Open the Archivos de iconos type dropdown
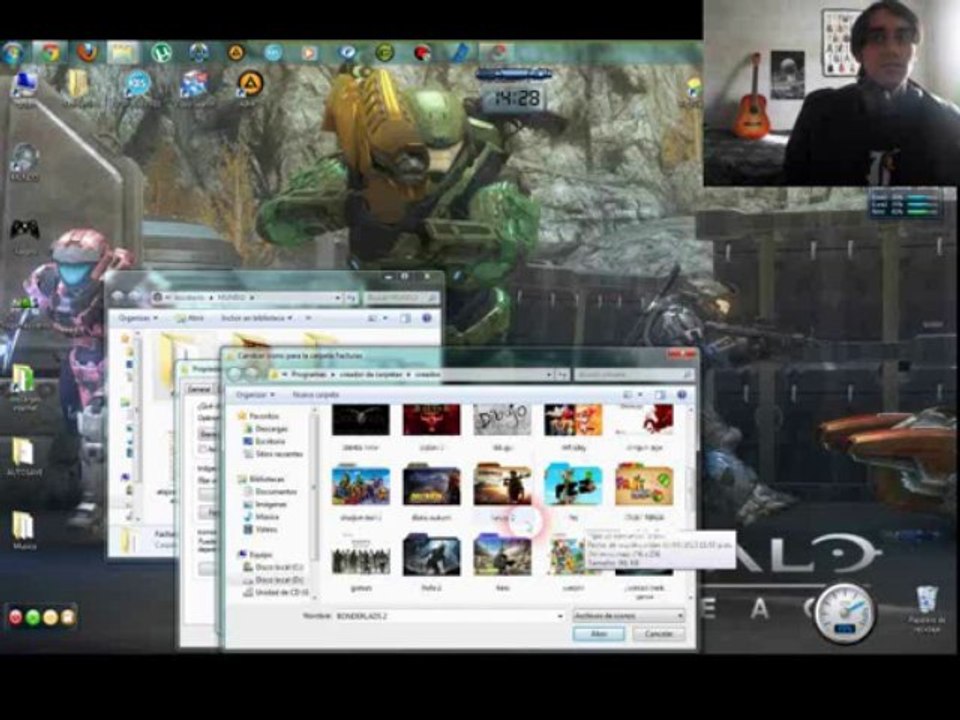The width and height of the screenshot is (960, 720). tap(629, 616)
